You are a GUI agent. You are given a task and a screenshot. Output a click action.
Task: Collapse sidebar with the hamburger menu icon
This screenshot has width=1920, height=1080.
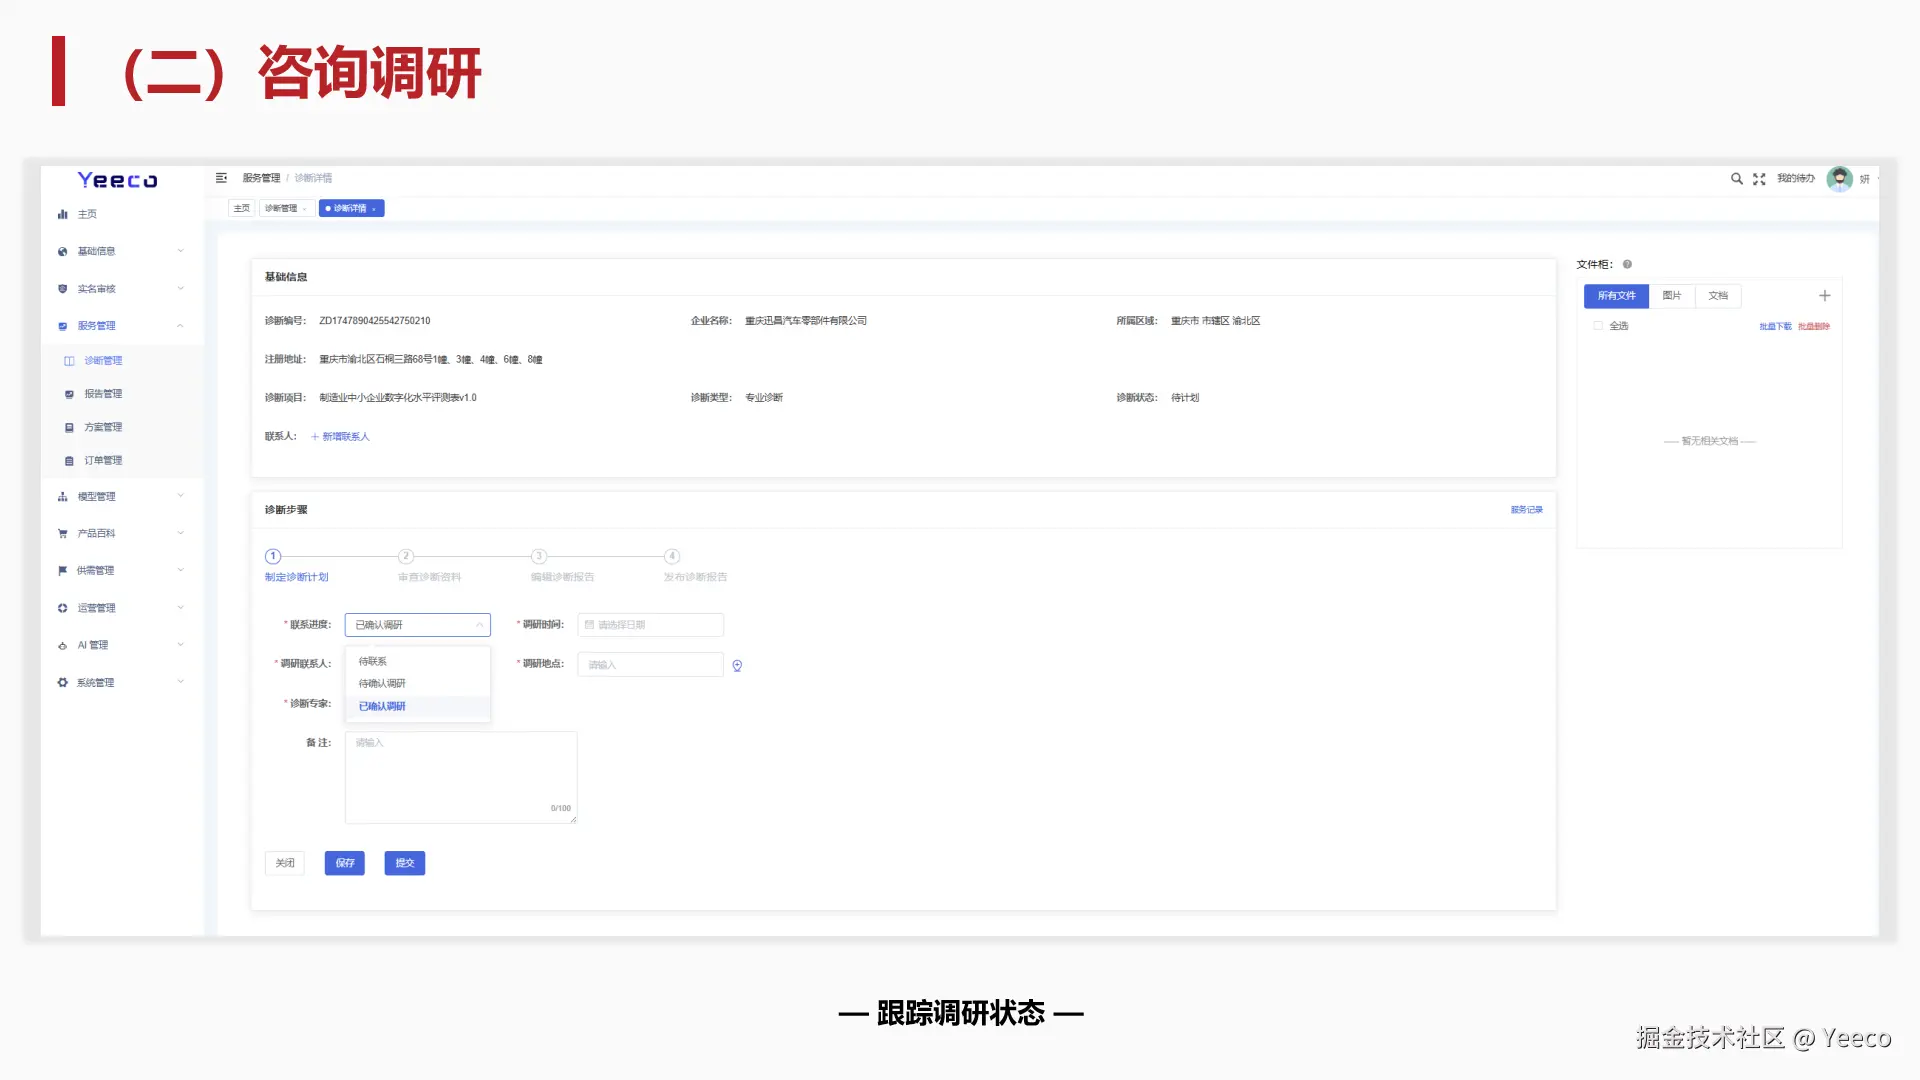tap(221, 178)
